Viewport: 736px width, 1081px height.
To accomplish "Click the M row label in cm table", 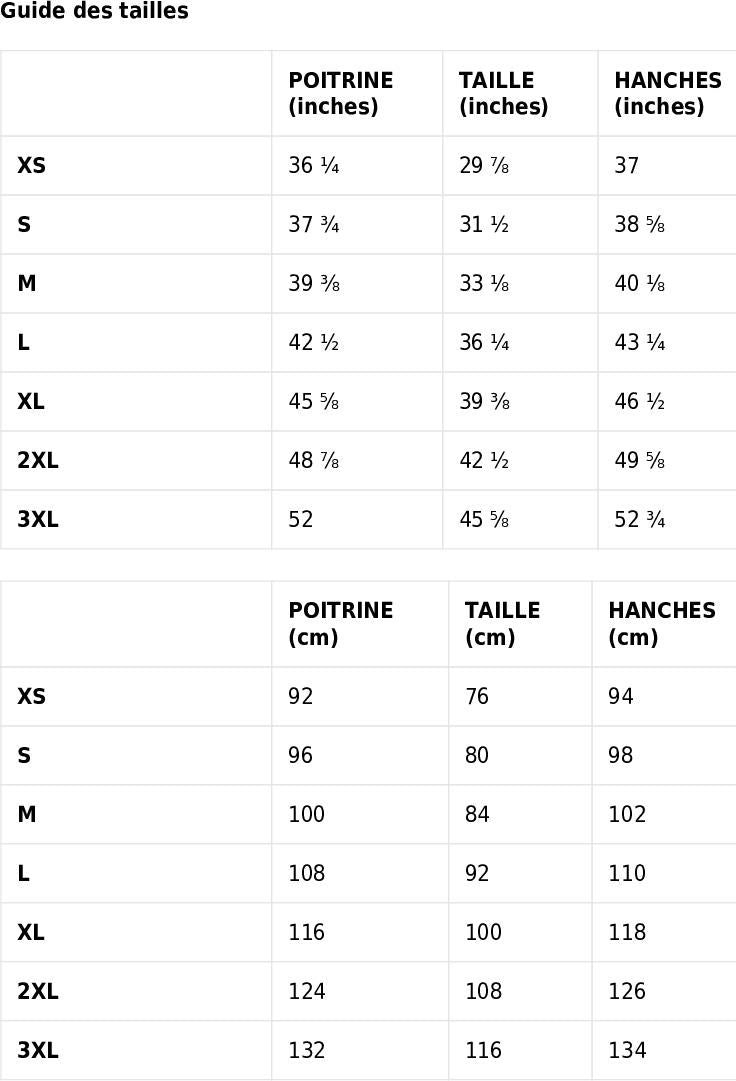I will (x=27, y=814).
